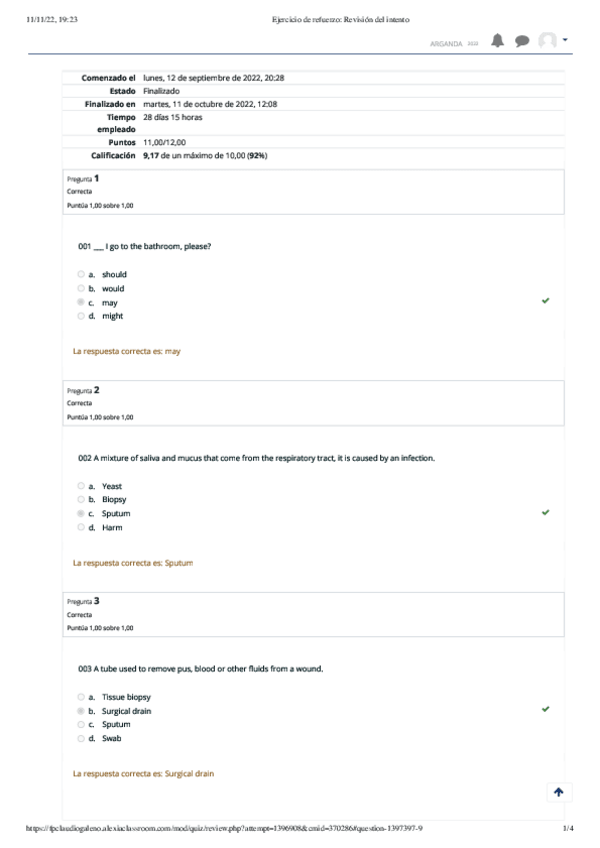Select the 'might' radio option
The height and width of the screenshot is (848, 600).
81,316
